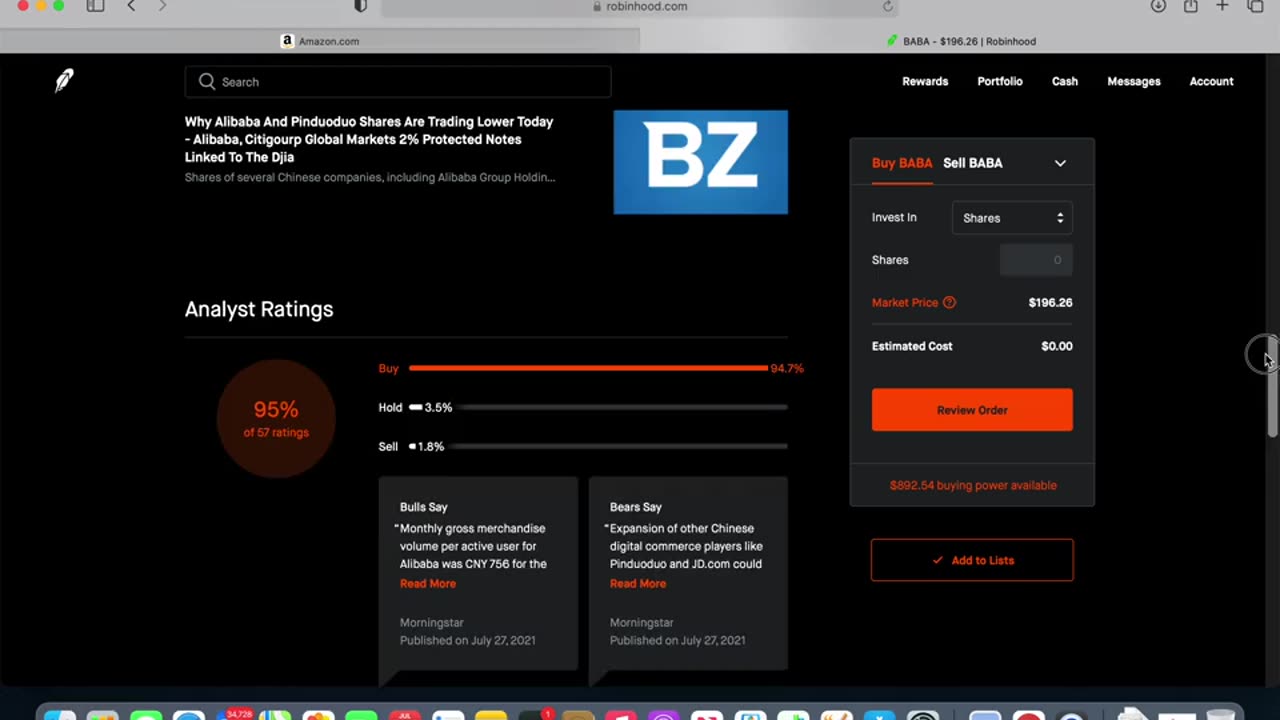Click the Estimated Cost $0.00 value
This screenshot has height=720, width=1280.
[1057, 346]
